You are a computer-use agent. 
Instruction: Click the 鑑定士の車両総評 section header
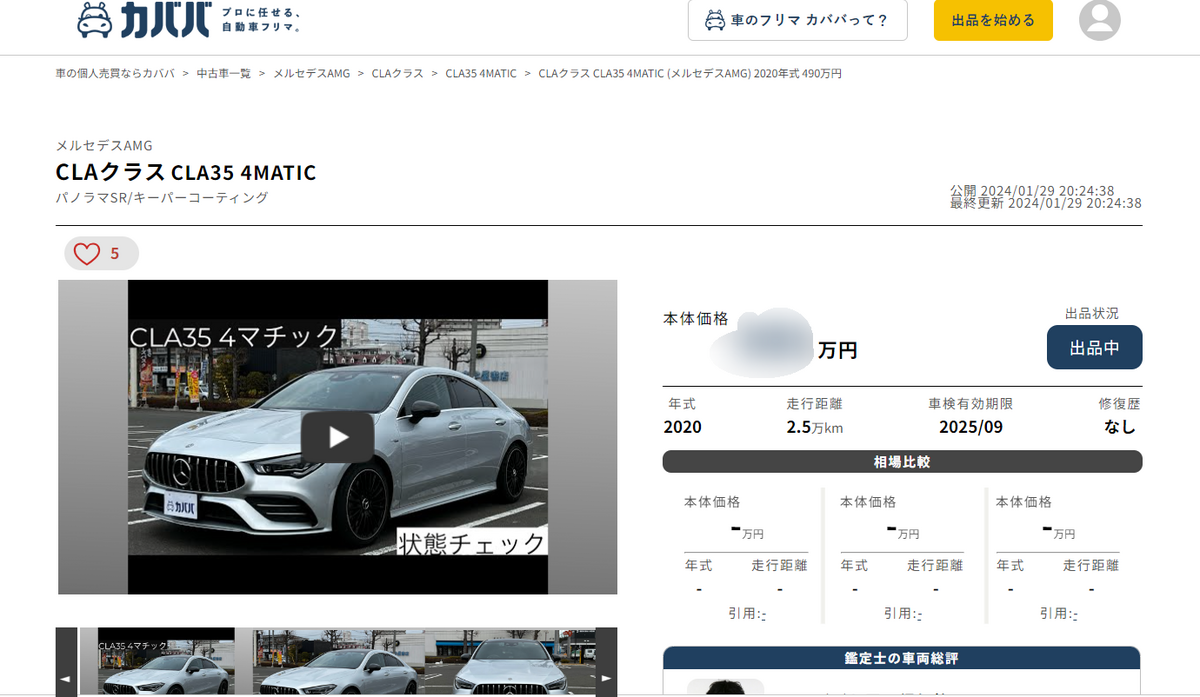902,658
